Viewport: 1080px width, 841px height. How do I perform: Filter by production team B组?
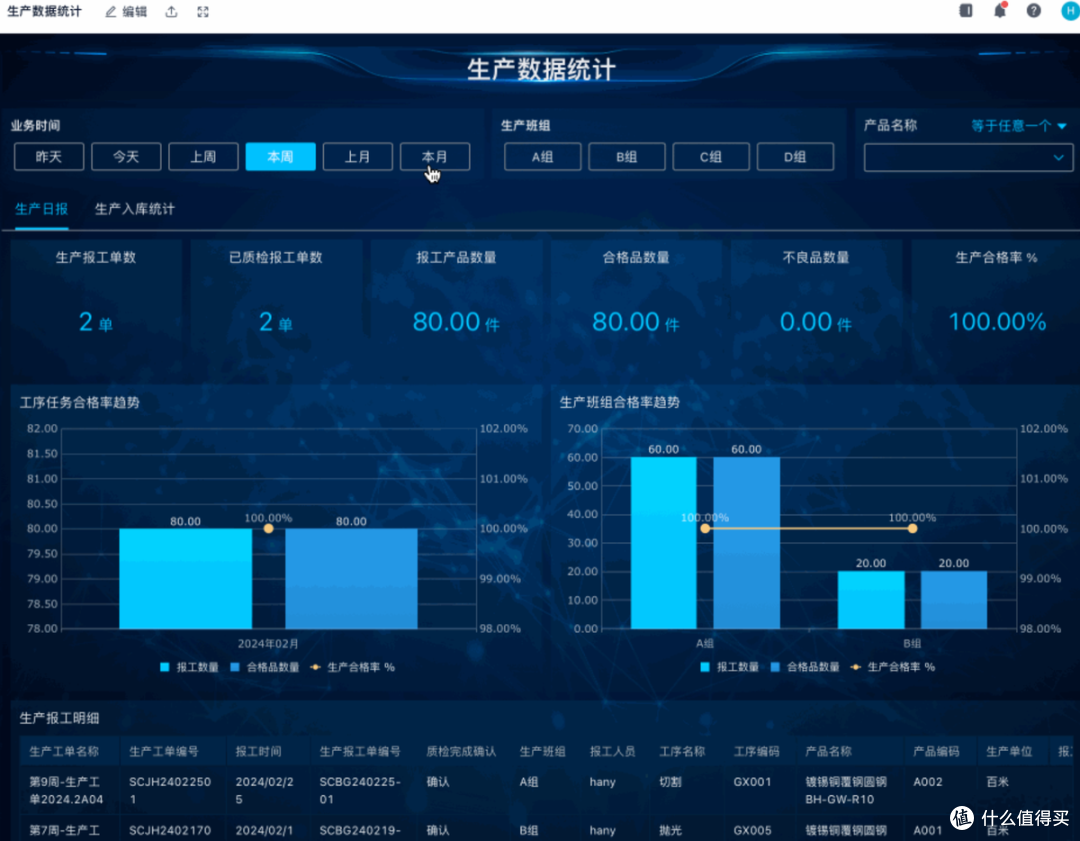point(627,157)
